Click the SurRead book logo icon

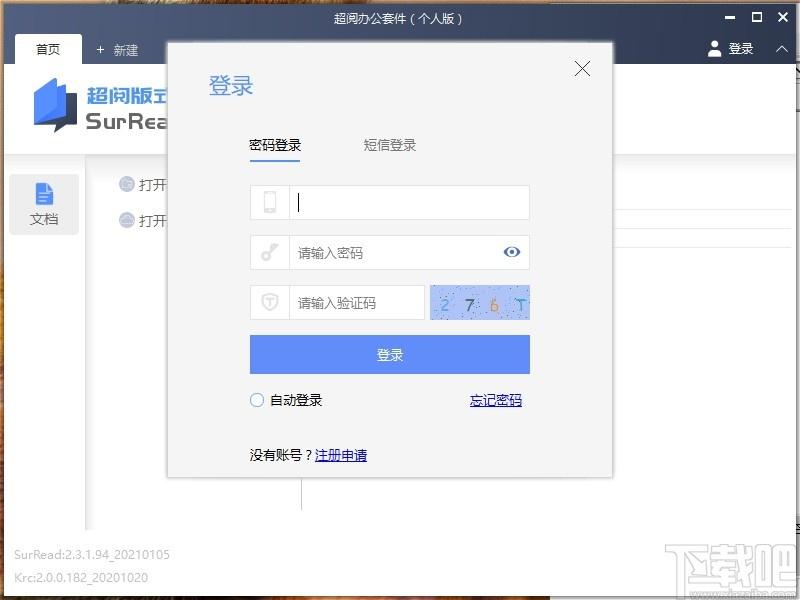tap(55, 105)
